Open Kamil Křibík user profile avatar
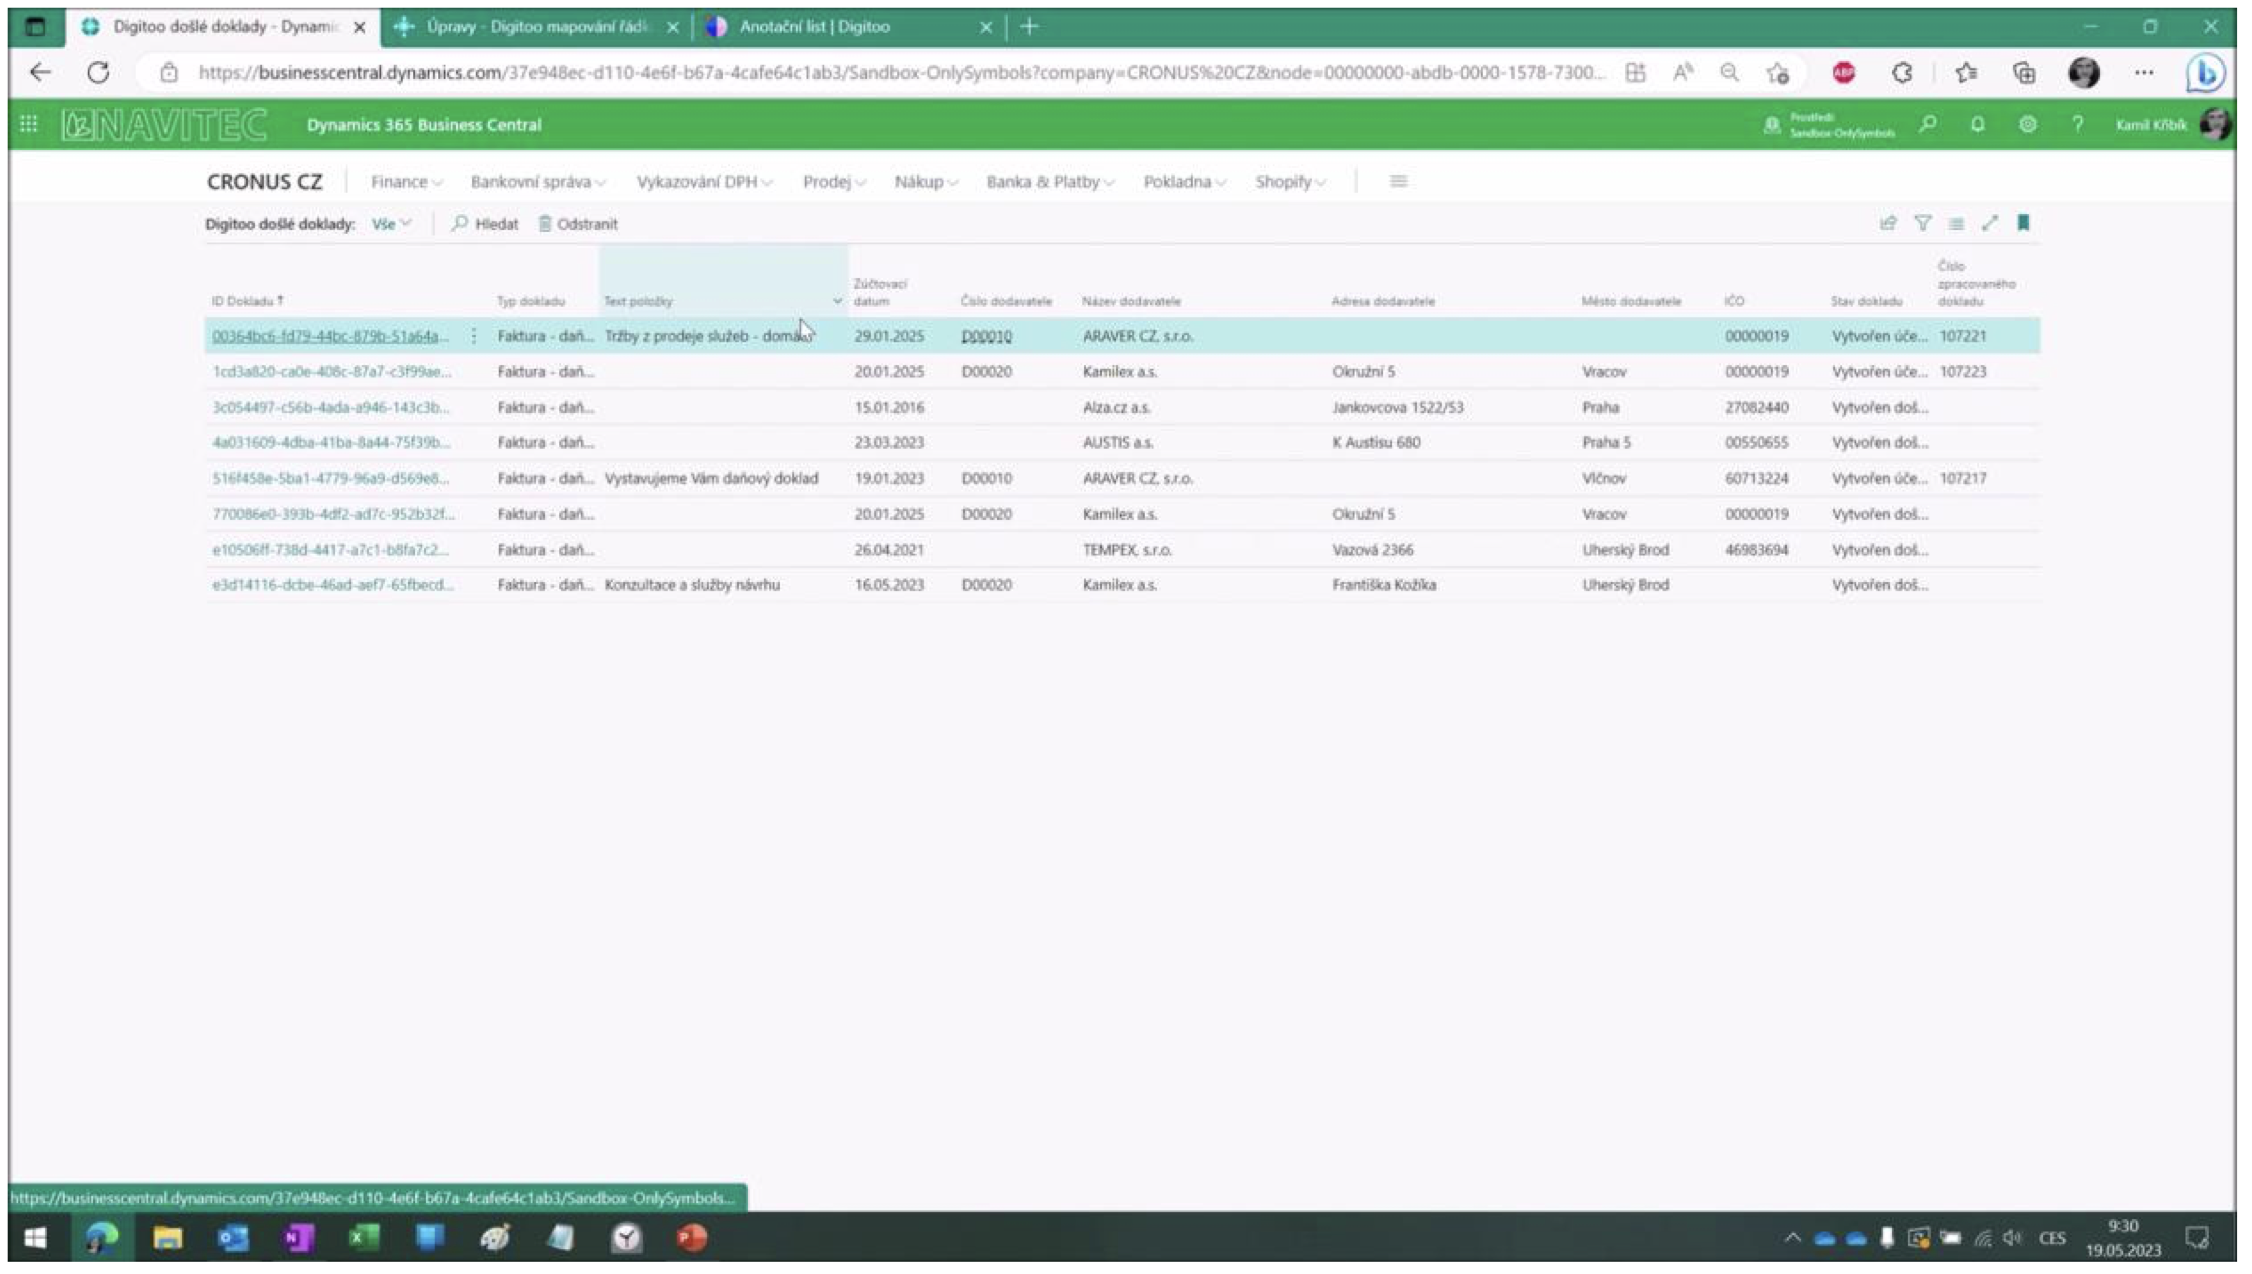This screenshot has width=2252, height=1274. point(2214,124)
